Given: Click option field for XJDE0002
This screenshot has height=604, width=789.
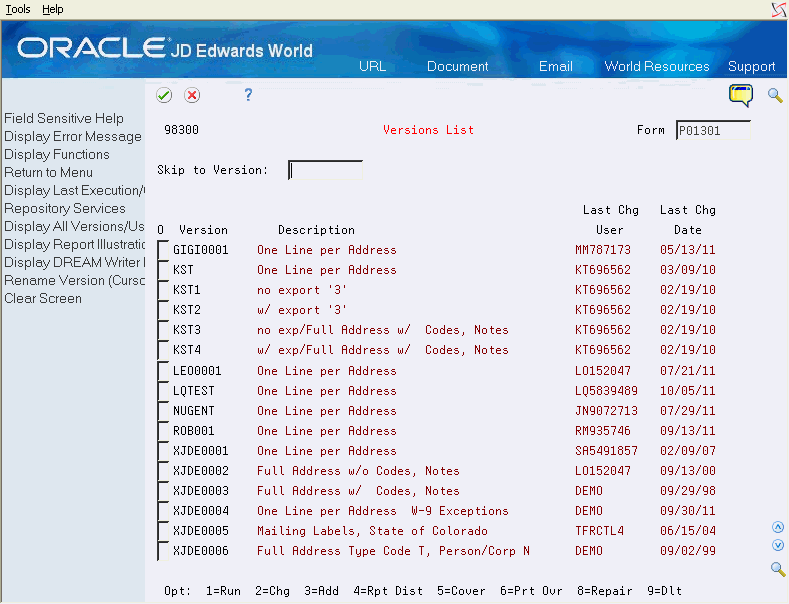Looking at the screenshot, I should 163,471.
